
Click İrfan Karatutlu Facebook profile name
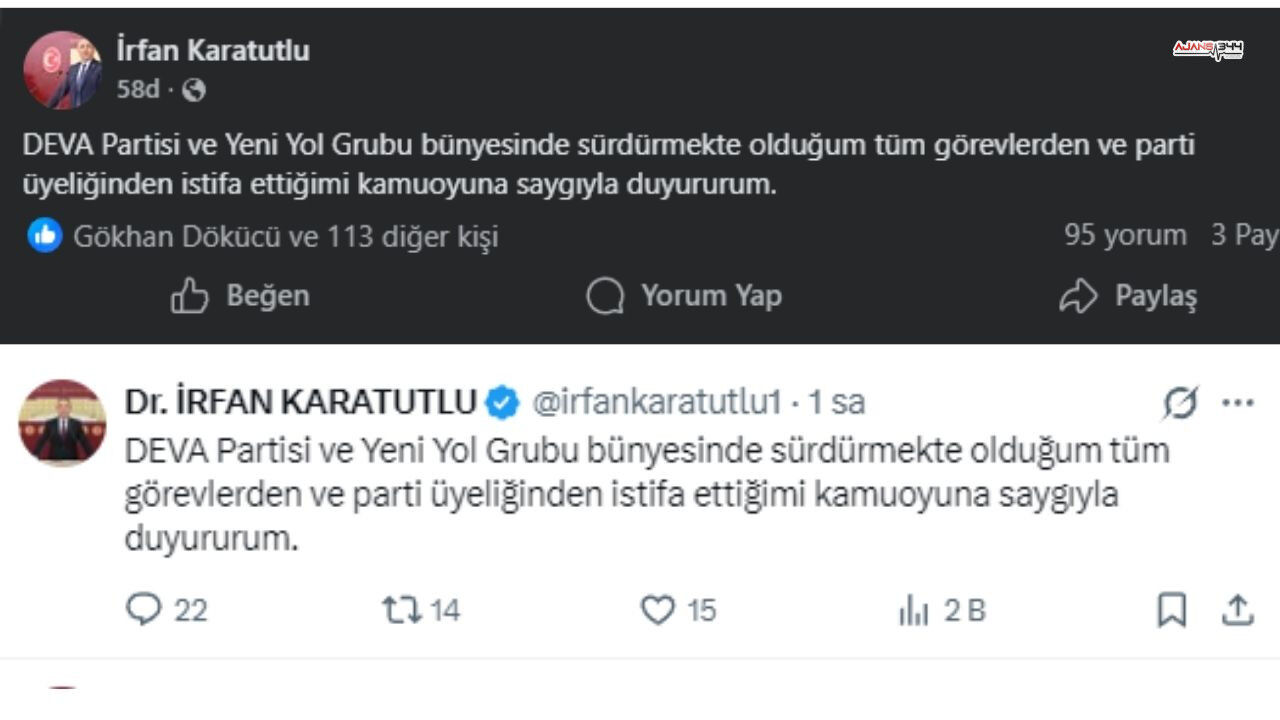pyautogui.click(x=213, y=51)
